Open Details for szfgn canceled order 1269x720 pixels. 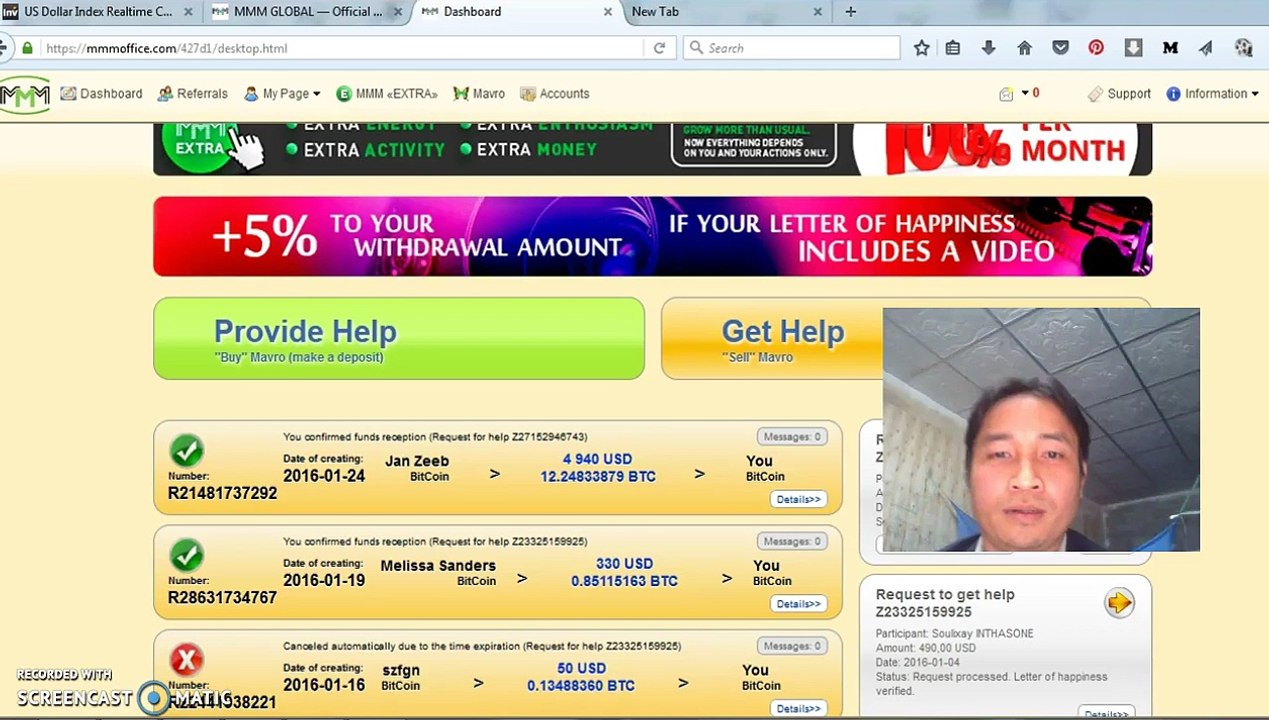[x=798, y=708]
